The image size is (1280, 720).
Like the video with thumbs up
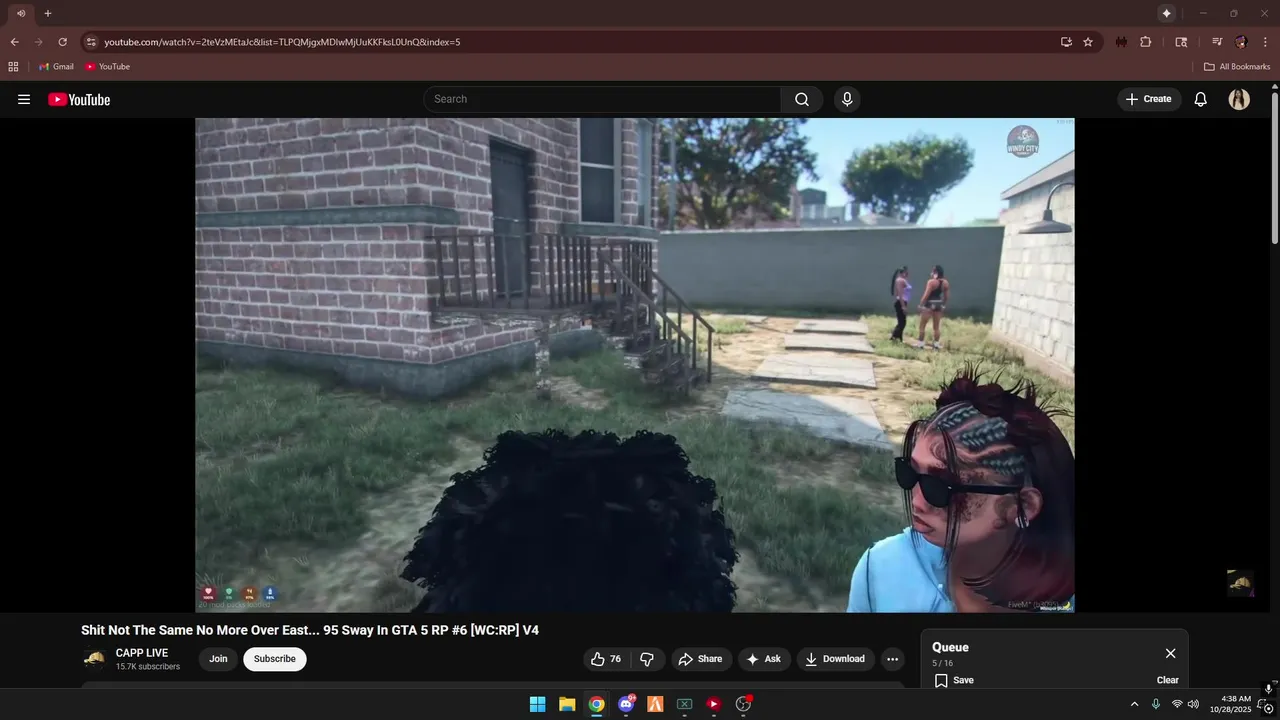coord(606,659)
